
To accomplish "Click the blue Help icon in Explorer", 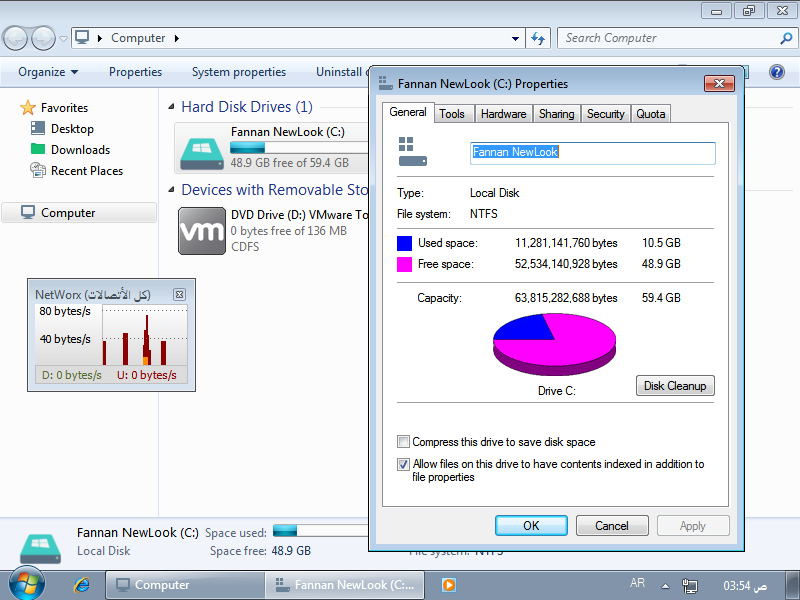I will [x=777, y=72].
